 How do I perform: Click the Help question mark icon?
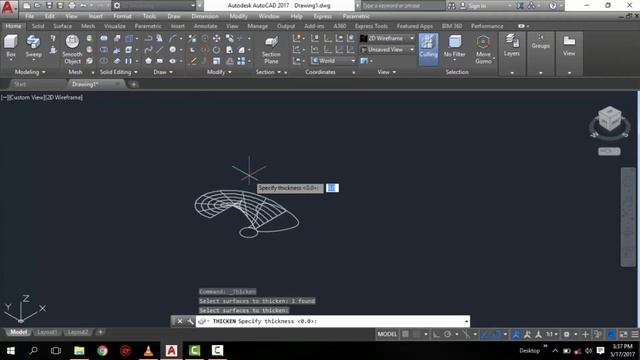[x=553, y=6]
